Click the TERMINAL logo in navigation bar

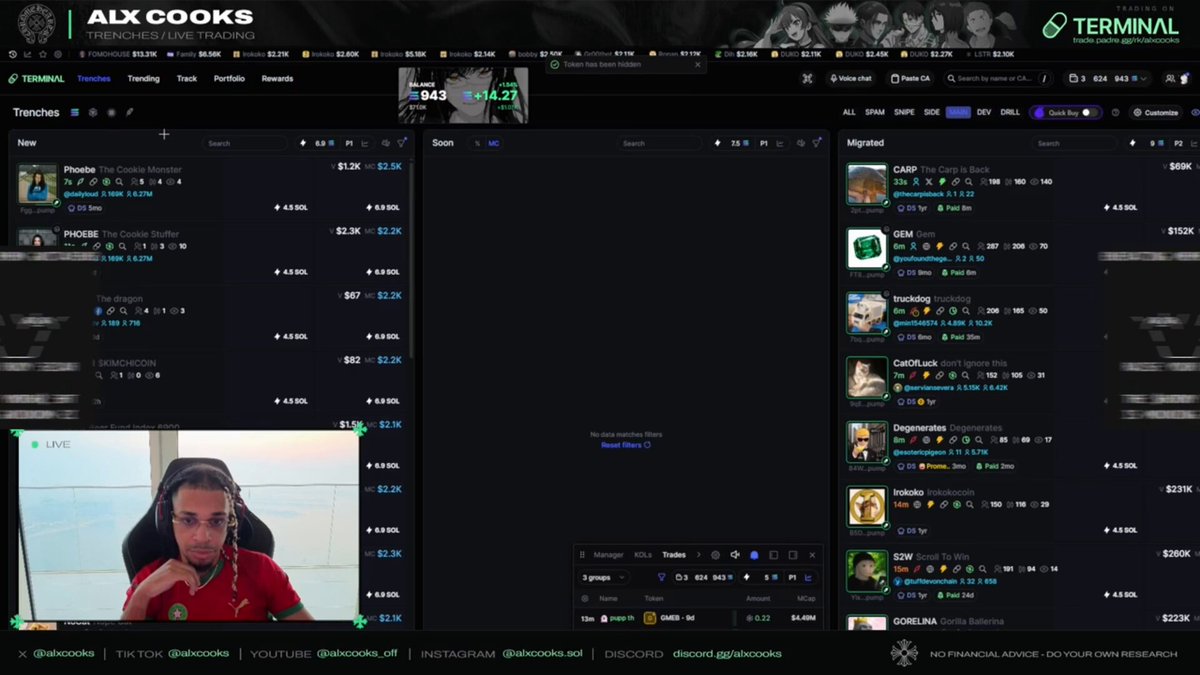37,78
